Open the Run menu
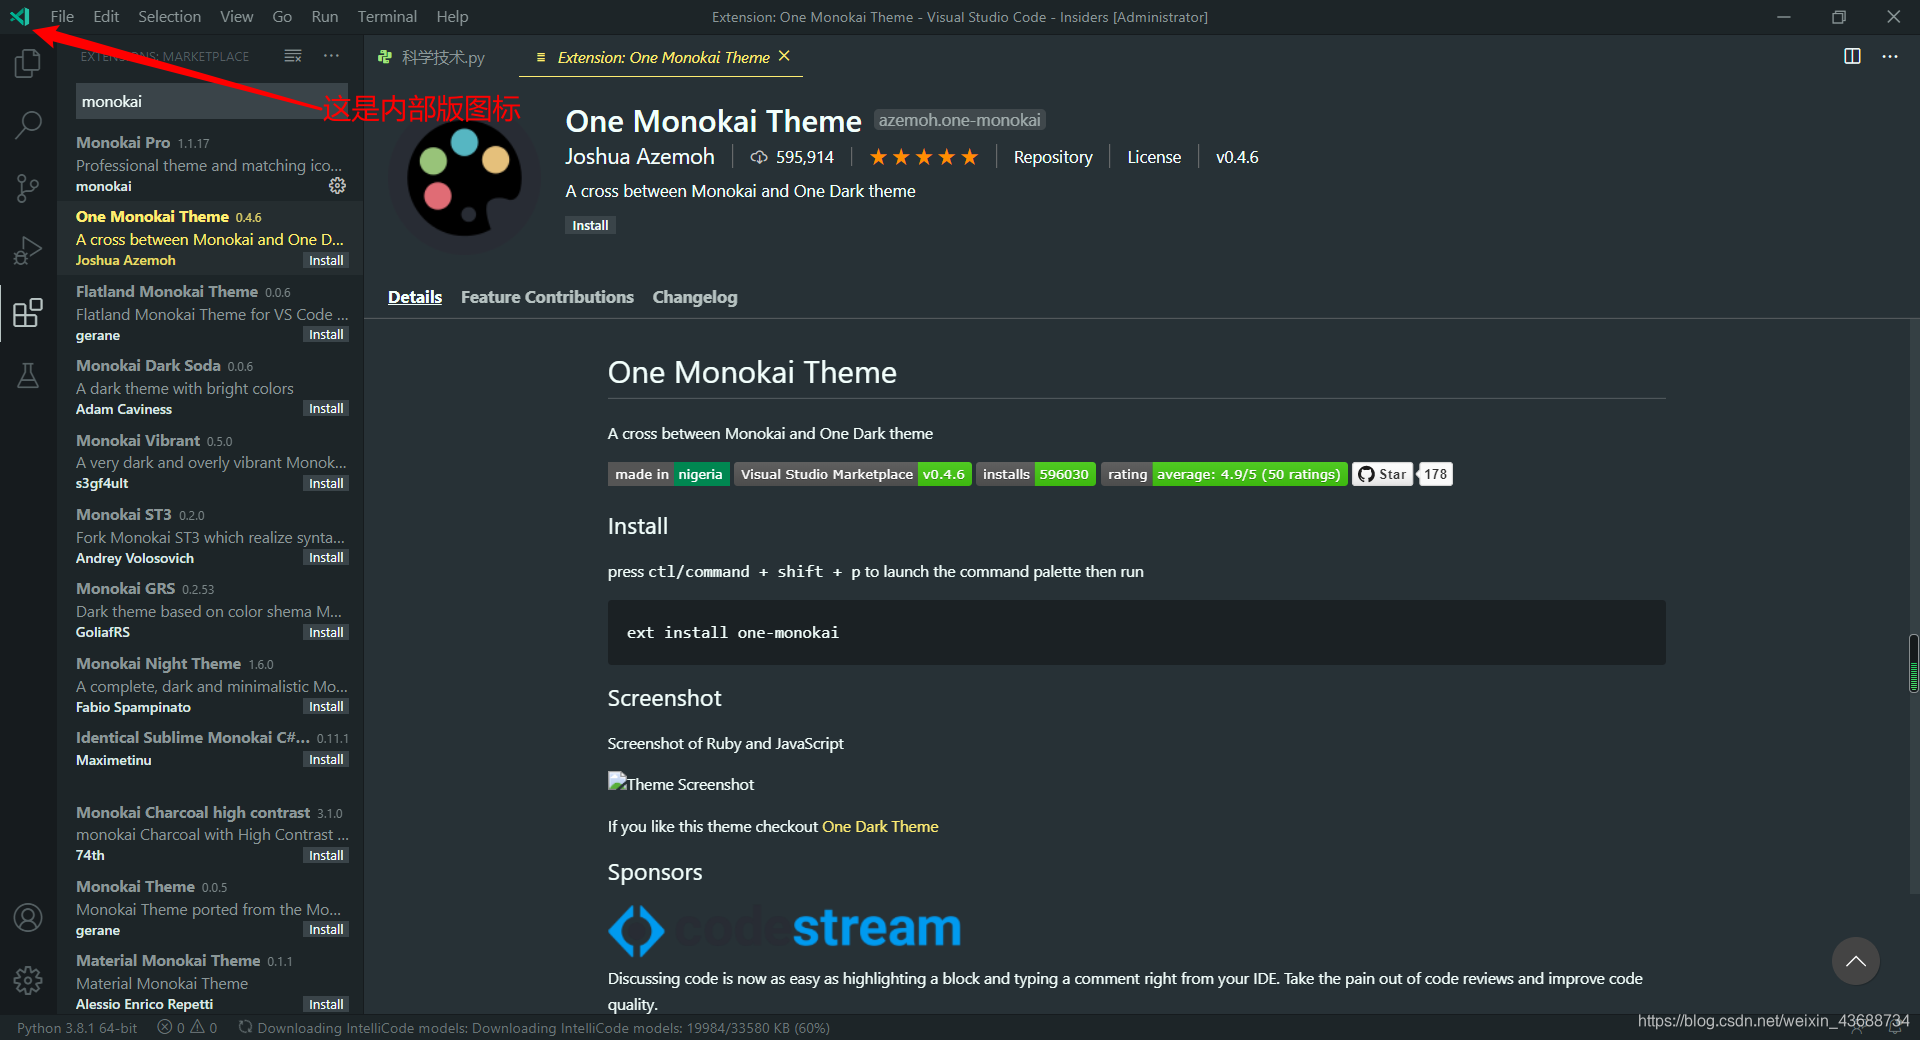This screenshot has height=1040, width=1920. [x=324, y=16]
